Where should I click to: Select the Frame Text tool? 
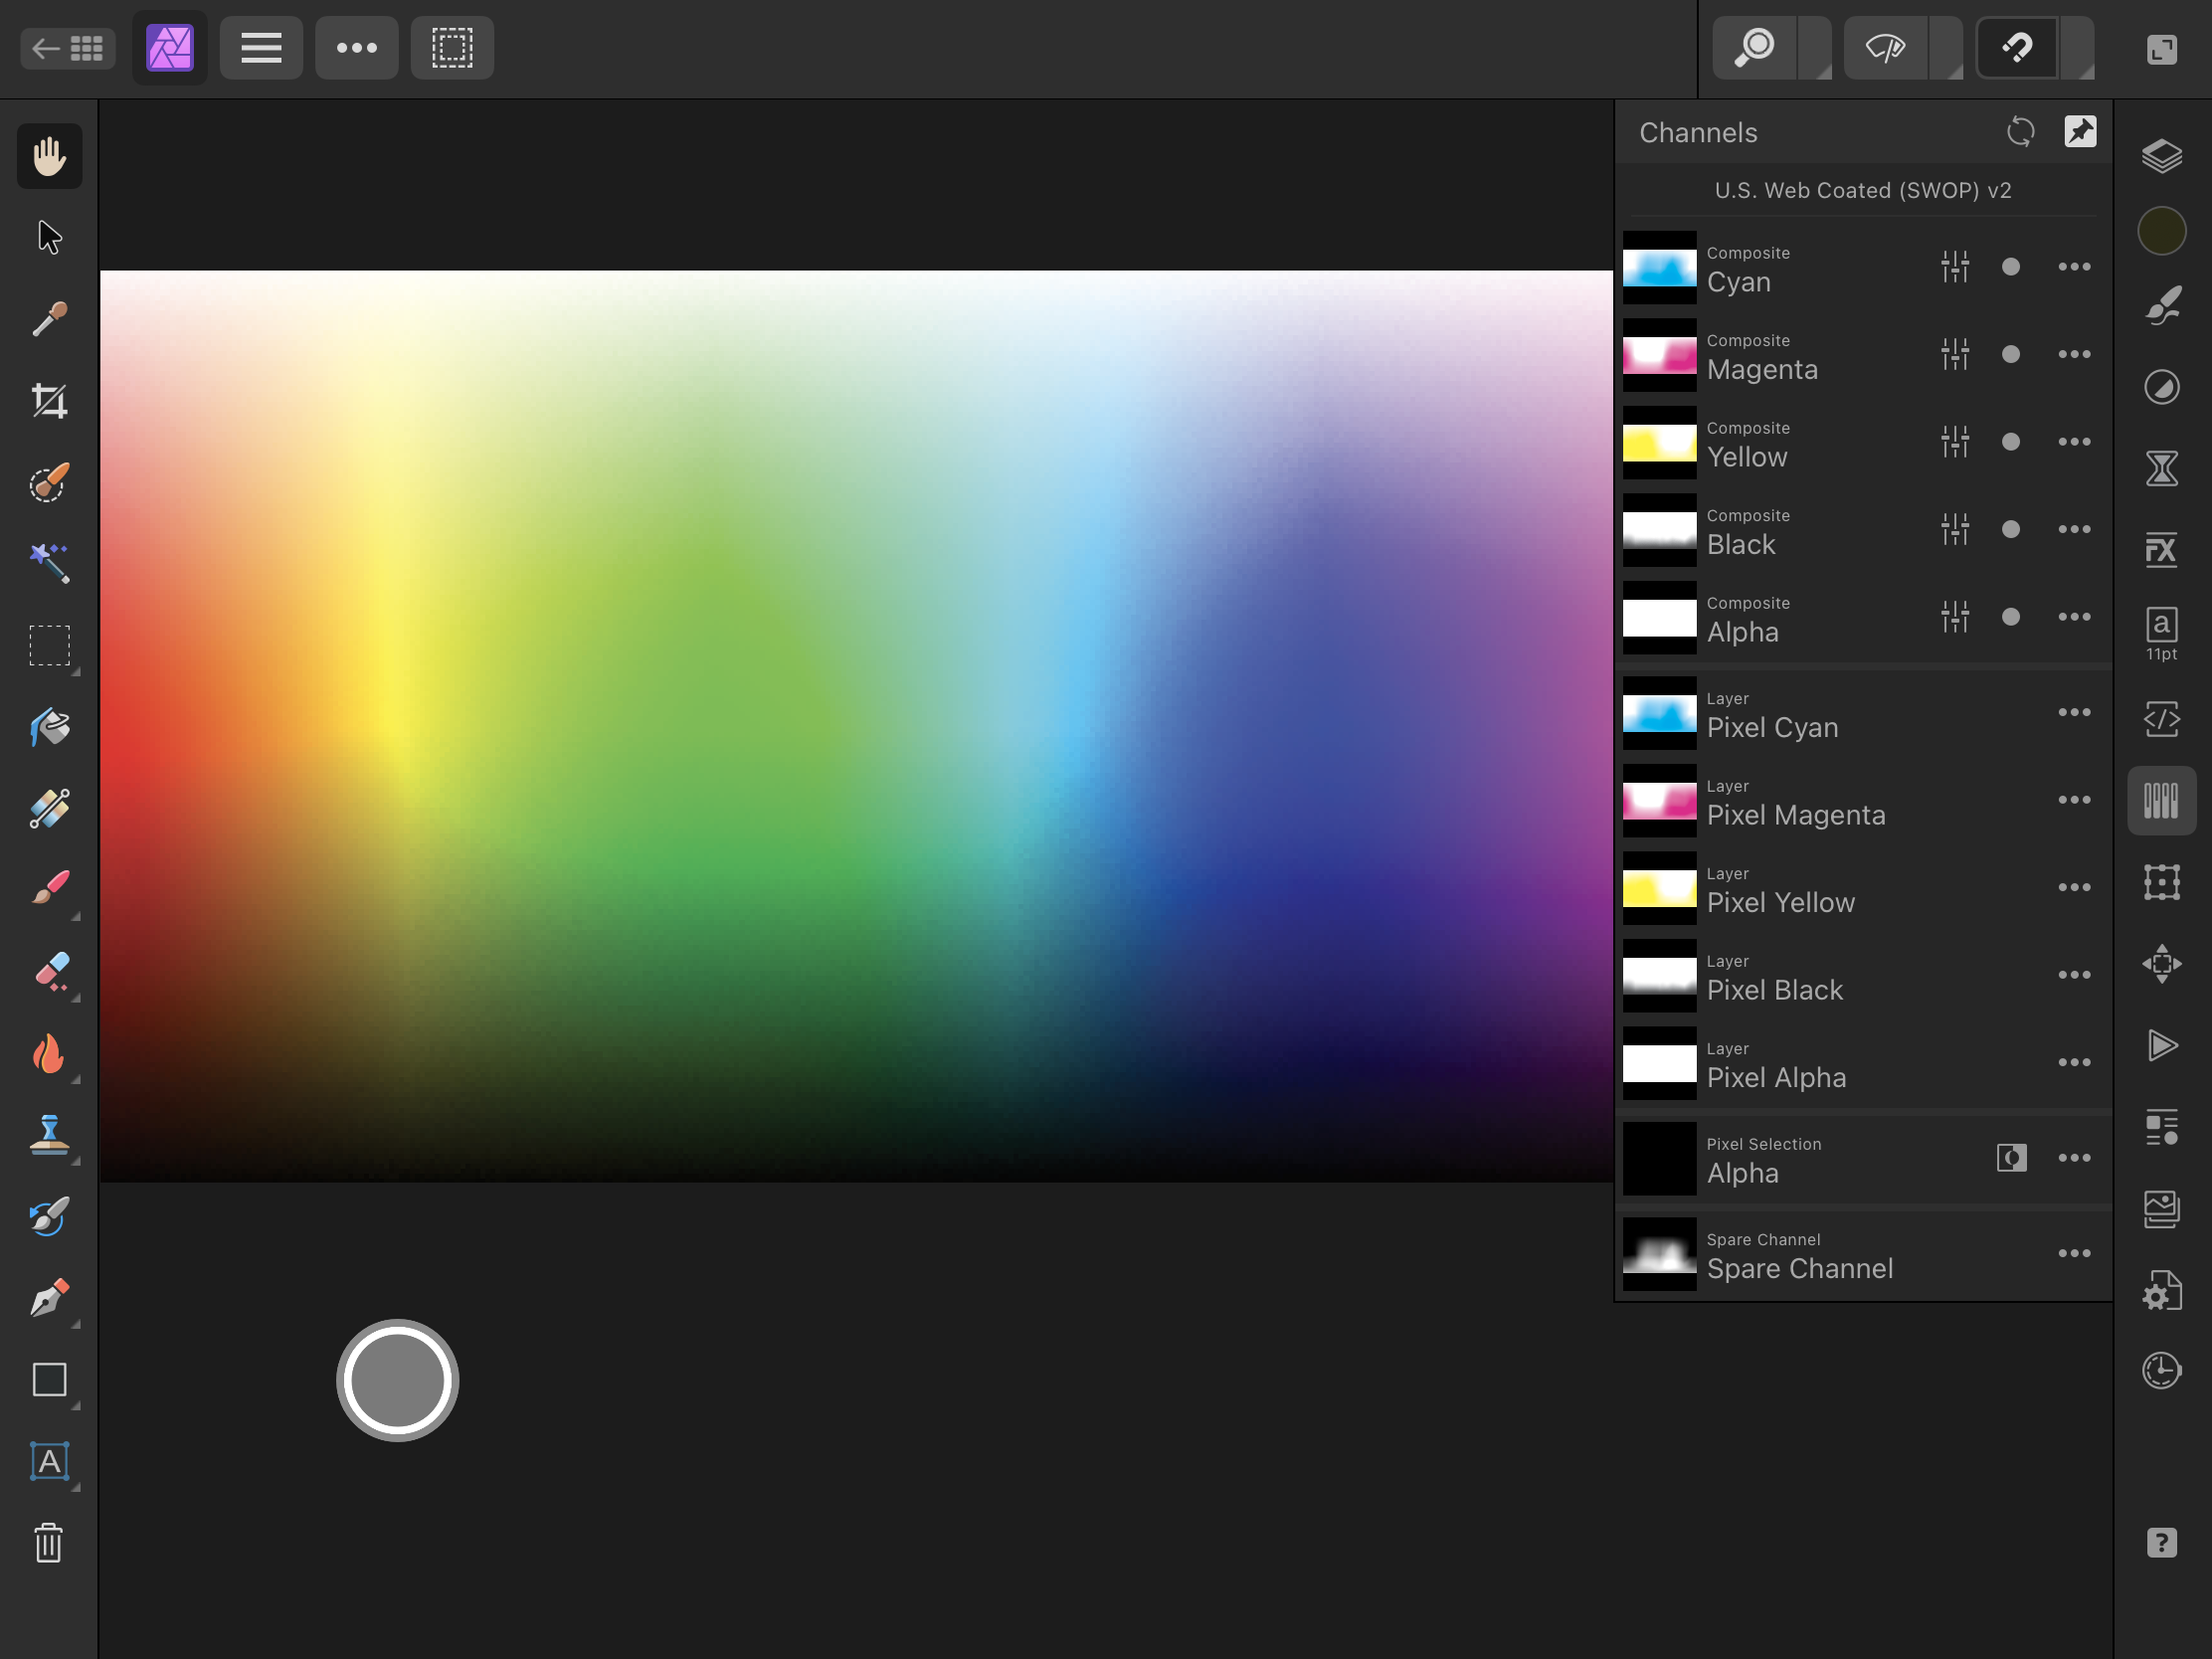(49, 1462)
